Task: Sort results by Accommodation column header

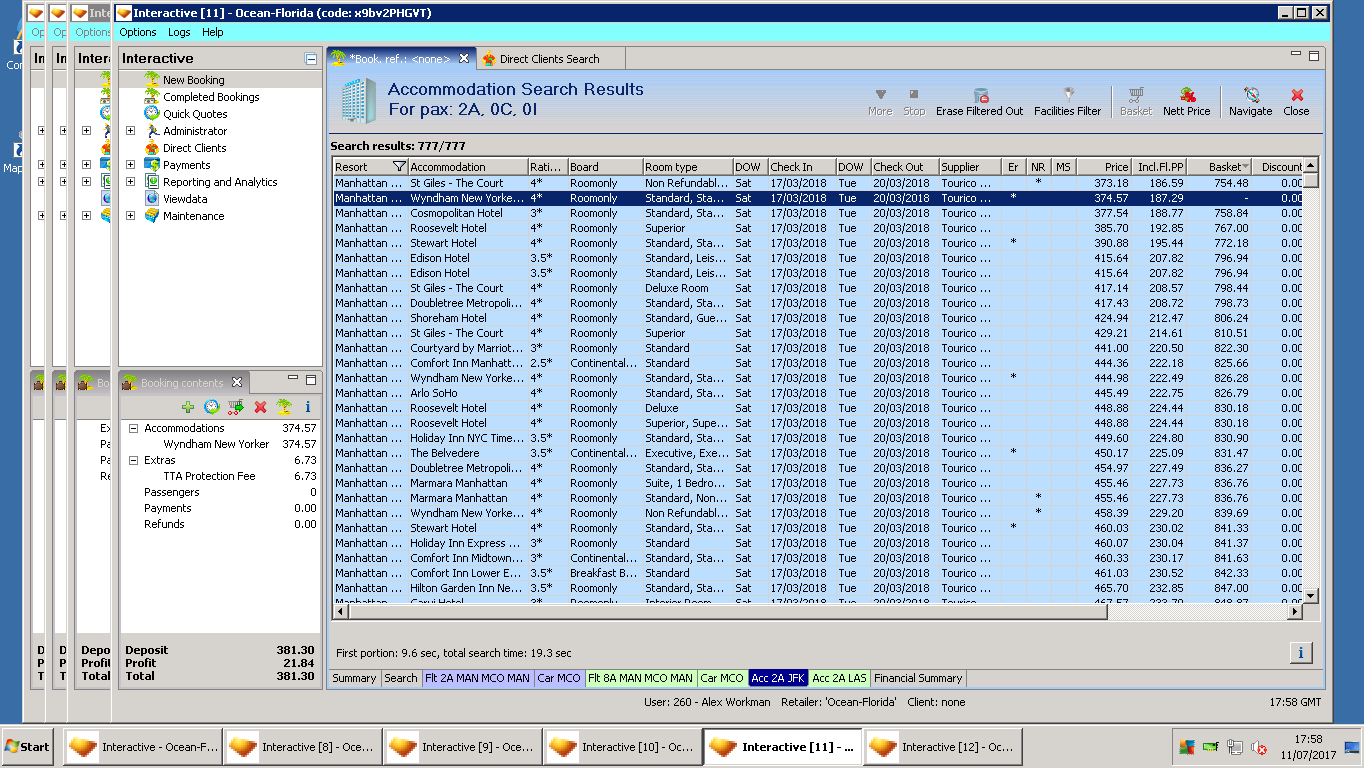Action: 467,167
